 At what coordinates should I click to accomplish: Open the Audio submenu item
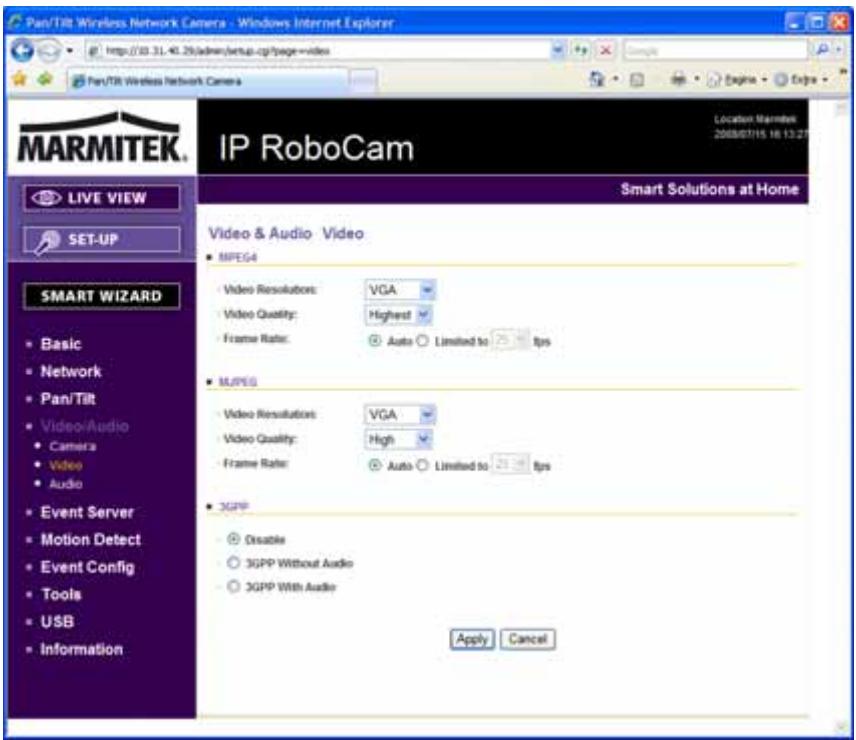point(66,484)
